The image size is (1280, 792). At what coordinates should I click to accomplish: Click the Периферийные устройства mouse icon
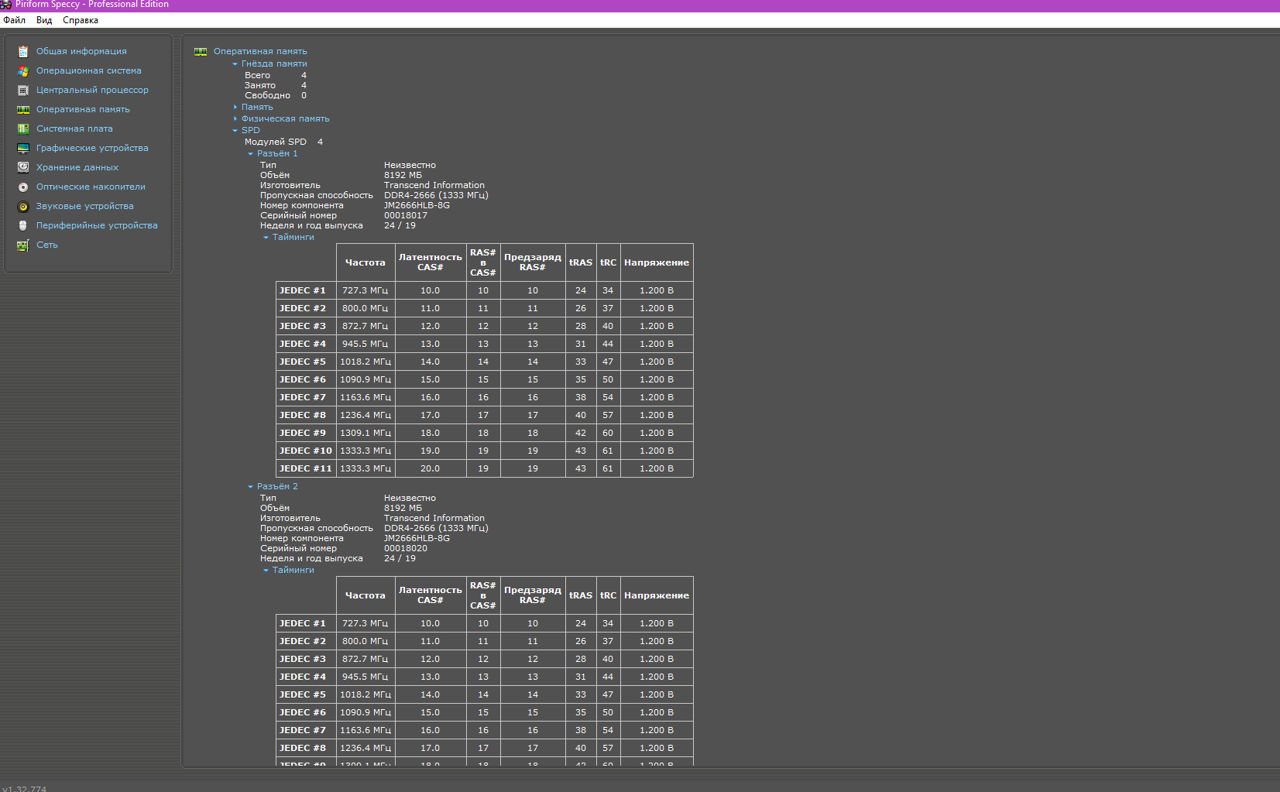pos(23,226)
